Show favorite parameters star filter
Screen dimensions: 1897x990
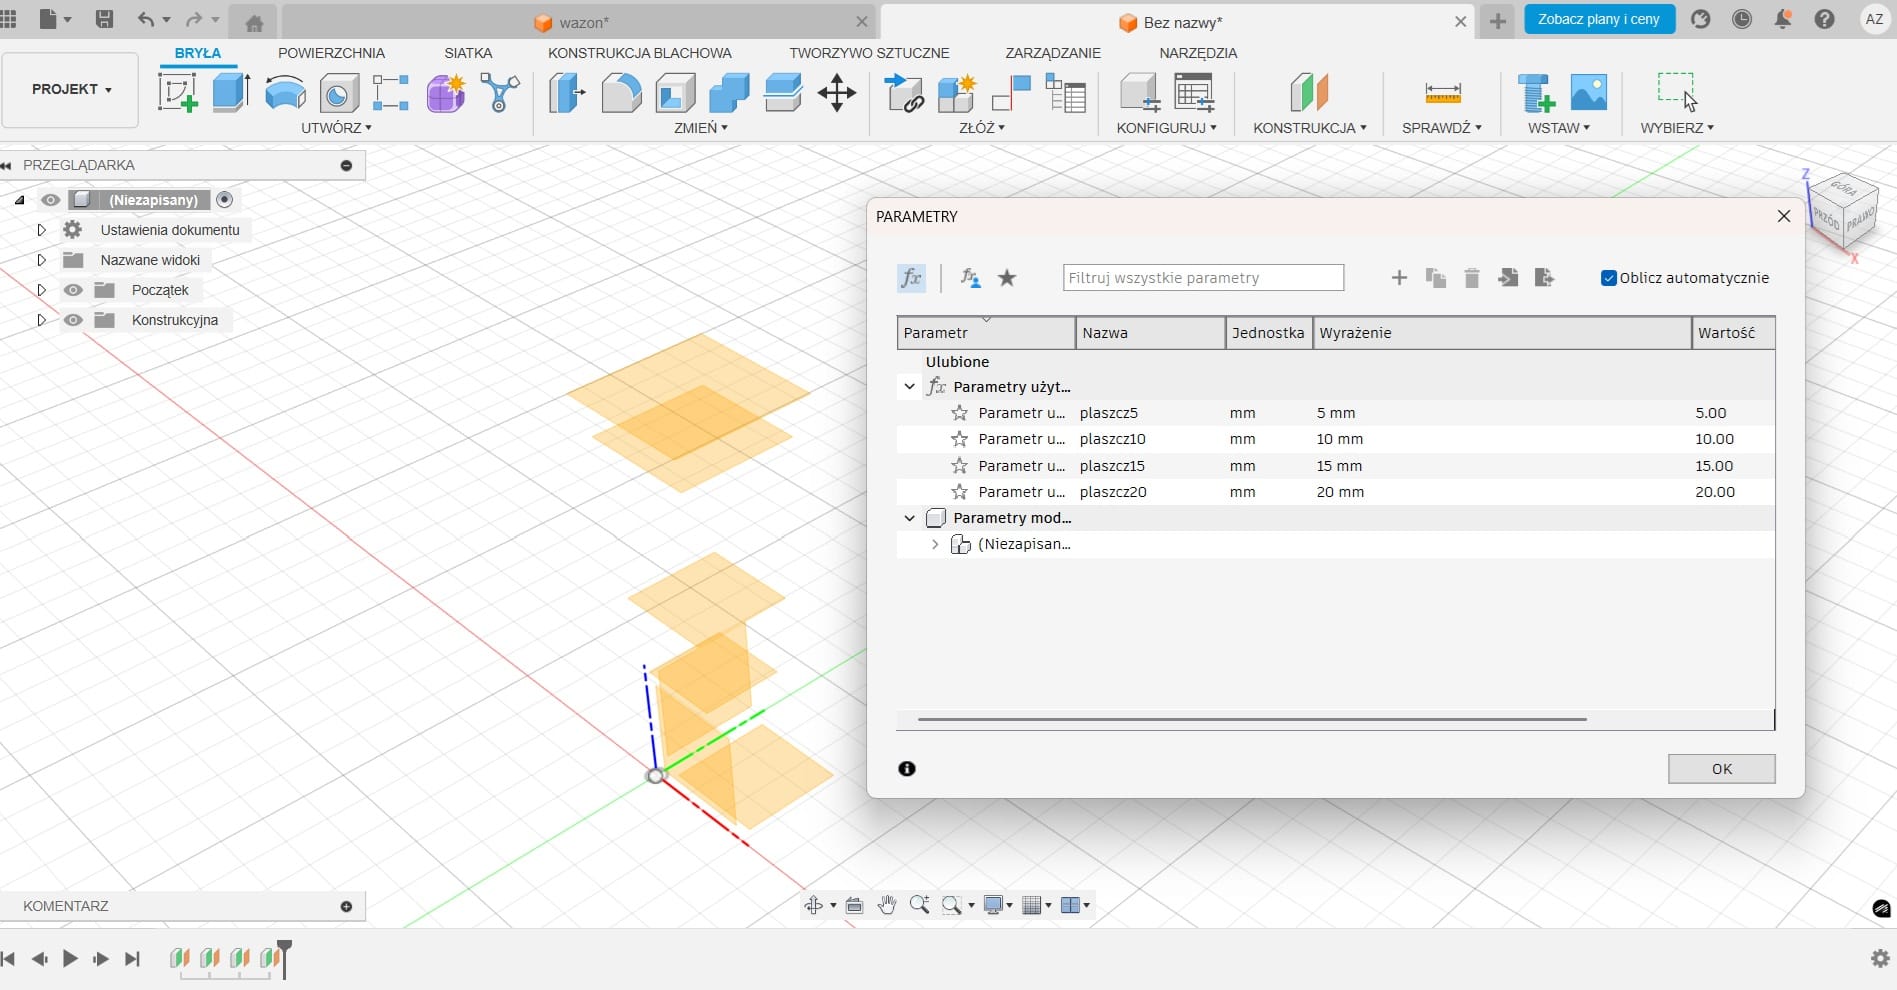[1007, 278]
